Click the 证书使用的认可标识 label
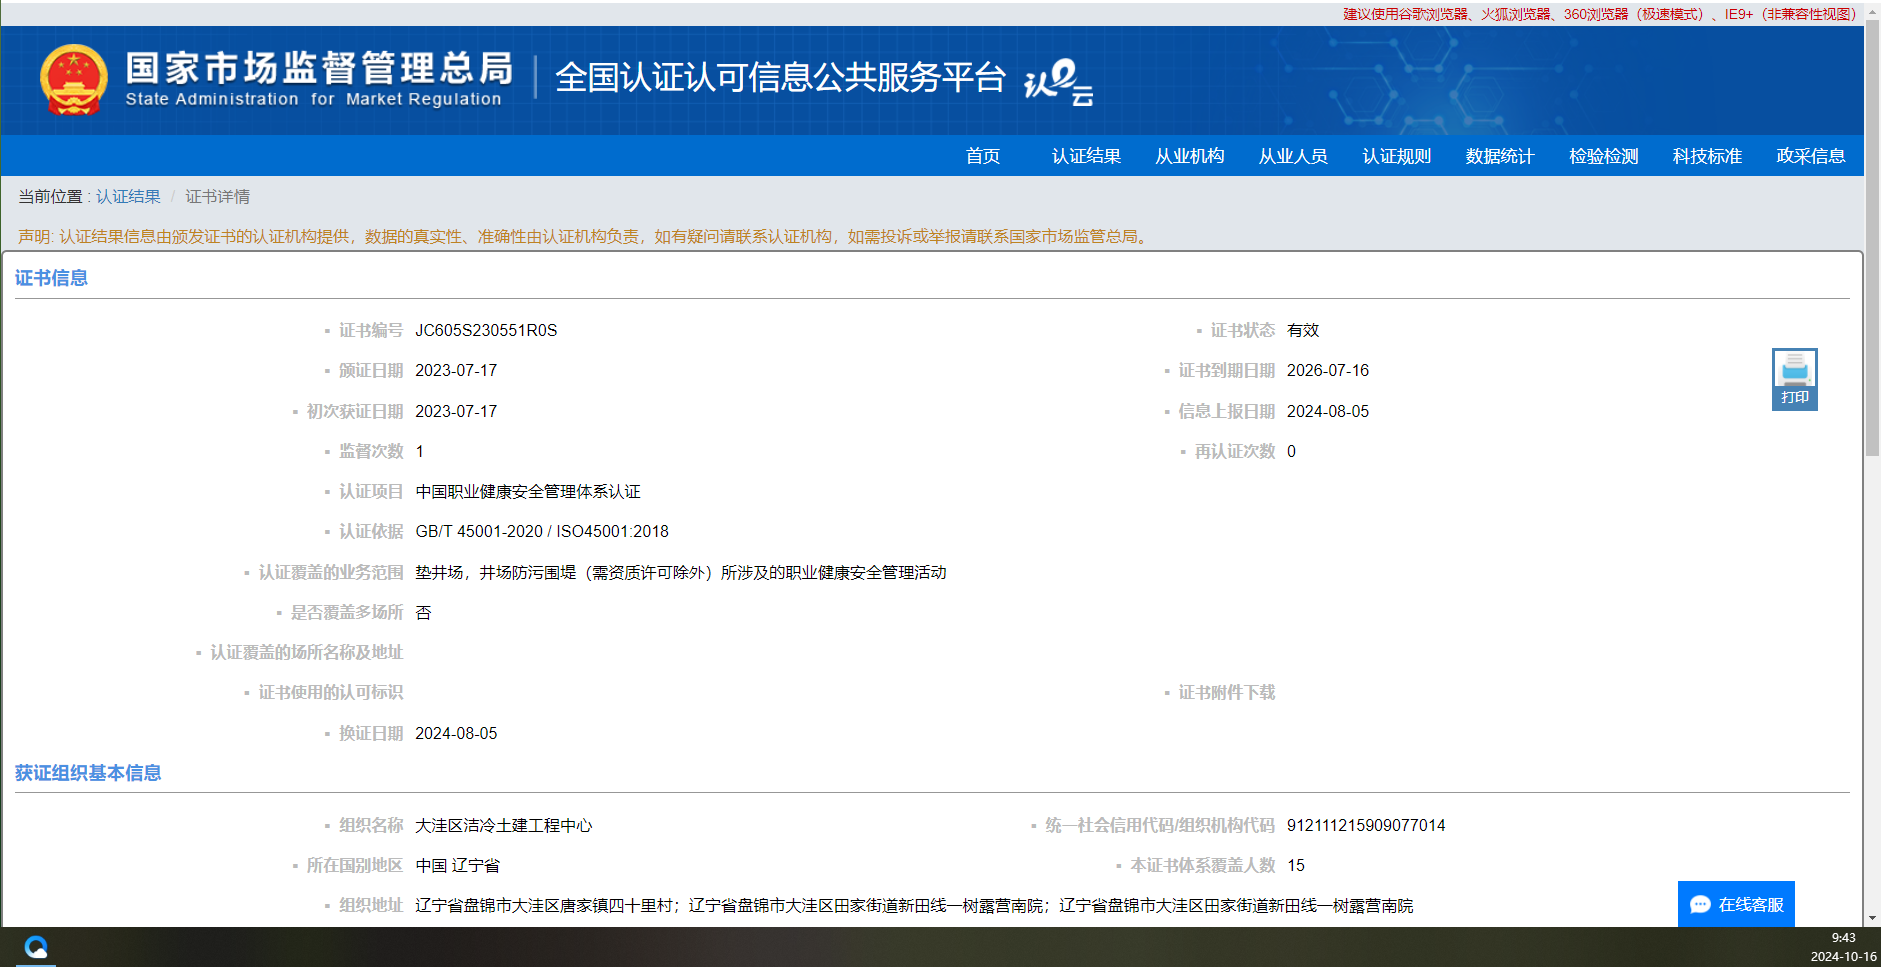The image size is (1881, 967). [331, 692]
